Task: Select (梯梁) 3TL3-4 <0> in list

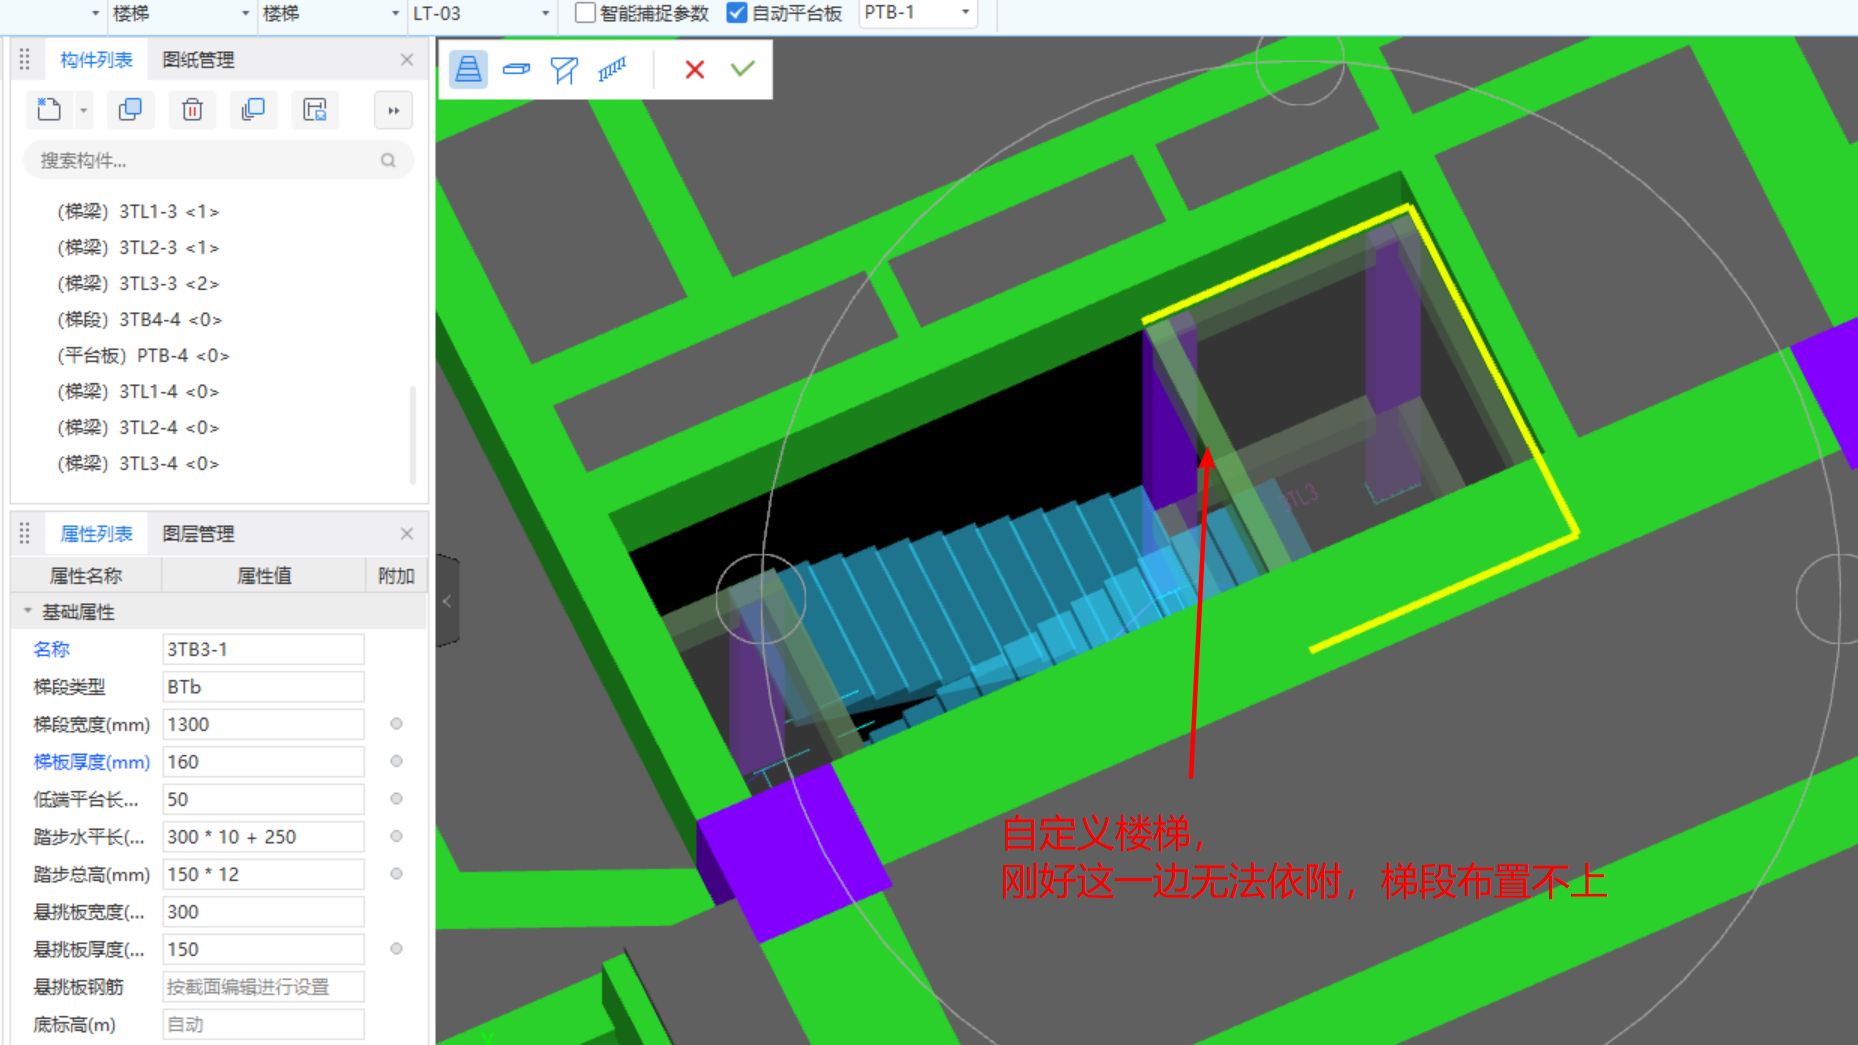Action: (x=138, y=463)
